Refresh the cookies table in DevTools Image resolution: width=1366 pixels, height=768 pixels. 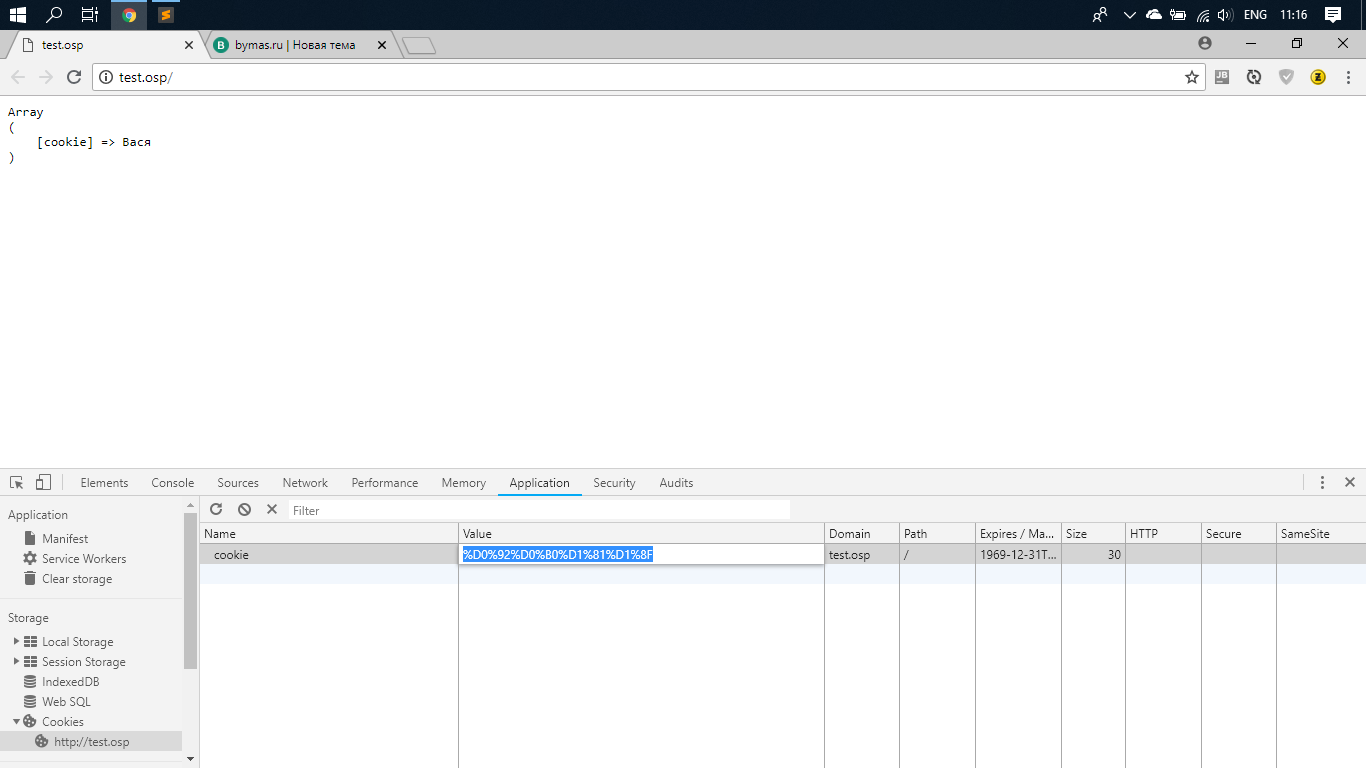click(x=216, y=510)
